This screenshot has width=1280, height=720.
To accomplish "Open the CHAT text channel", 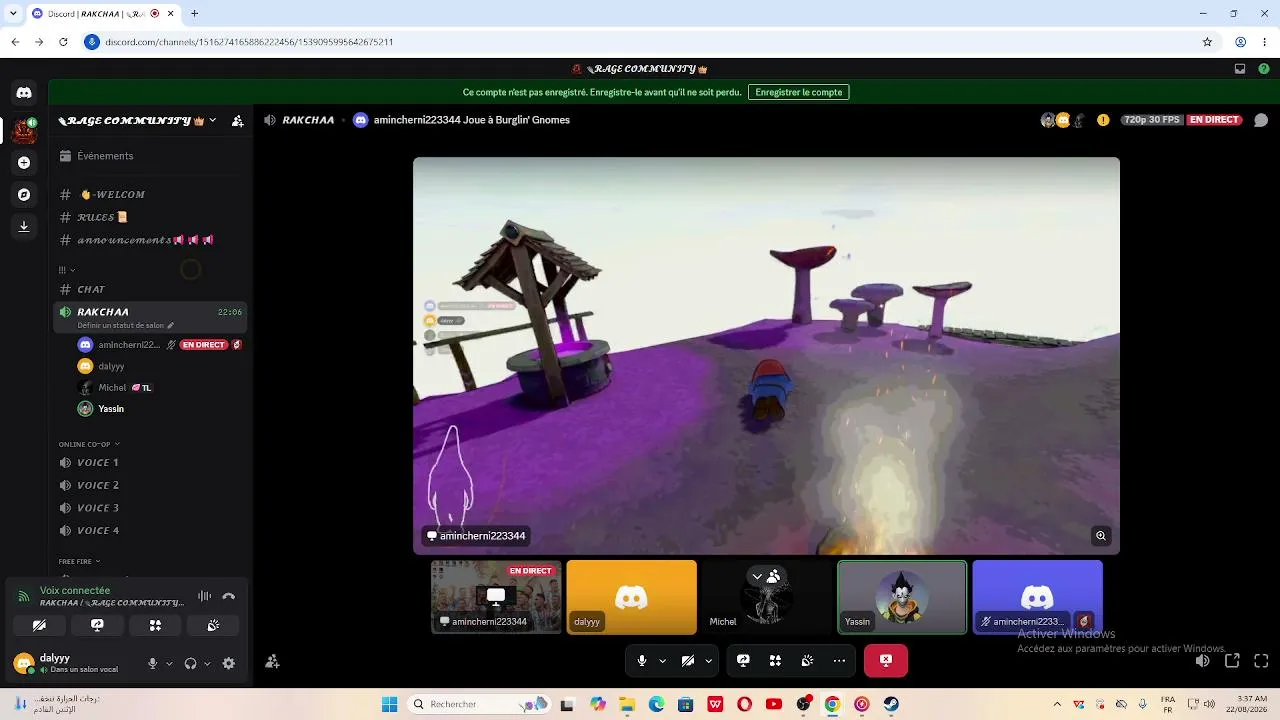I will coord(150,289).
